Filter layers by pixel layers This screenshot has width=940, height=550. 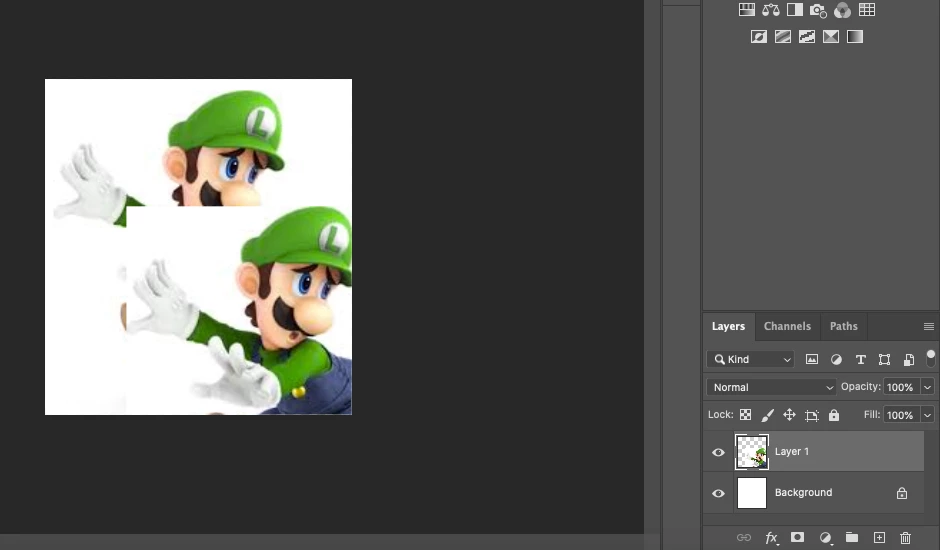812,359
